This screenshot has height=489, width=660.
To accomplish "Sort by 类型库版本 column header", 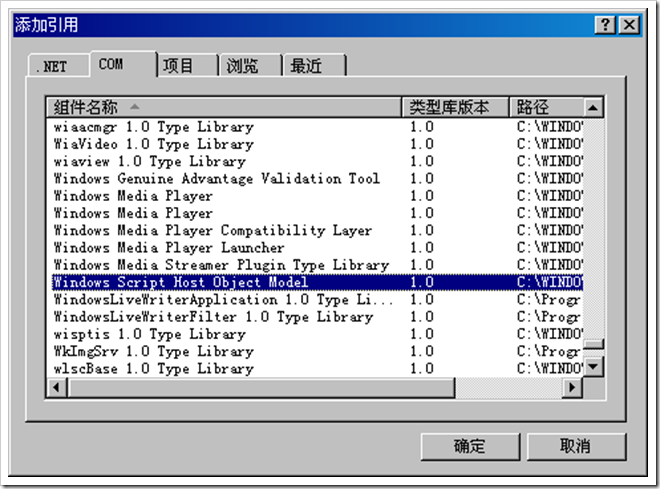I will pos(455,107).
